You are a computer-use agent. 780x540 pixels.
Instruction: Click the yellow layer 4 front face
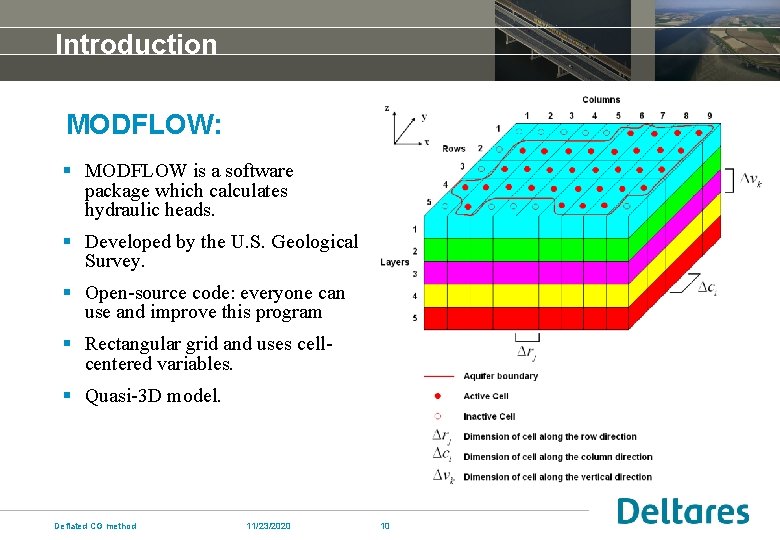tap(526, 295)
